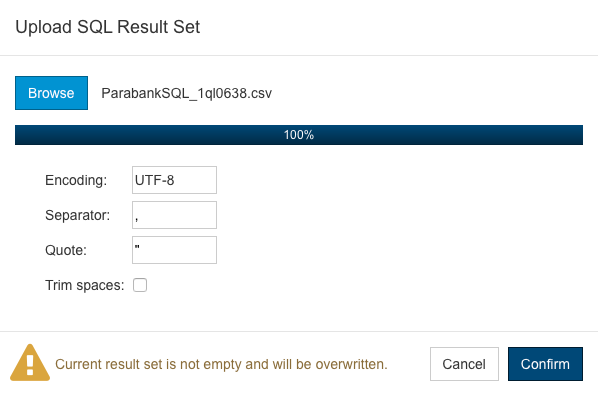
Task: Cancel the upload dialog
Action: (464, 364)
